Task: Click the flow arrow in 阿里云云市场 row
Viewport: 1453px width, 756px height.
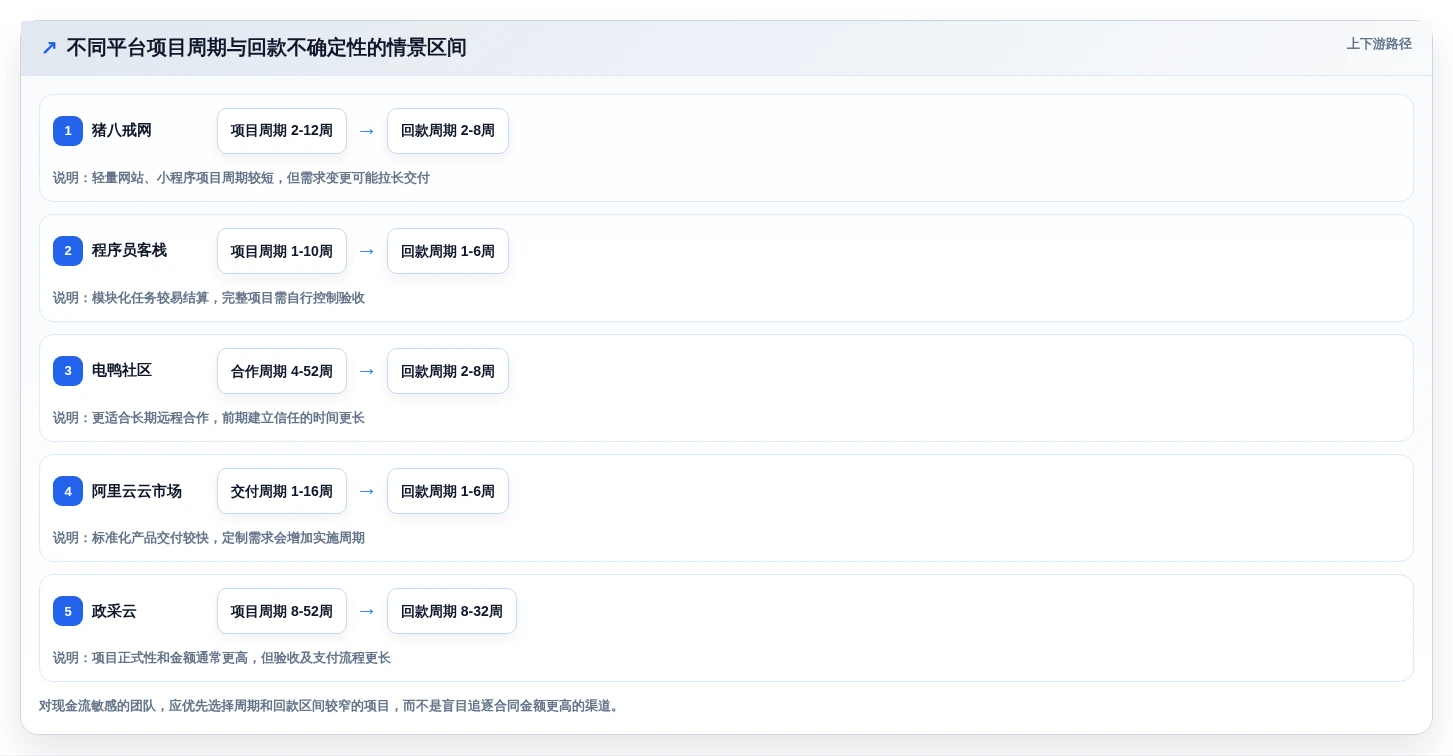Action: pyautogui.click(x=367, y=491)
